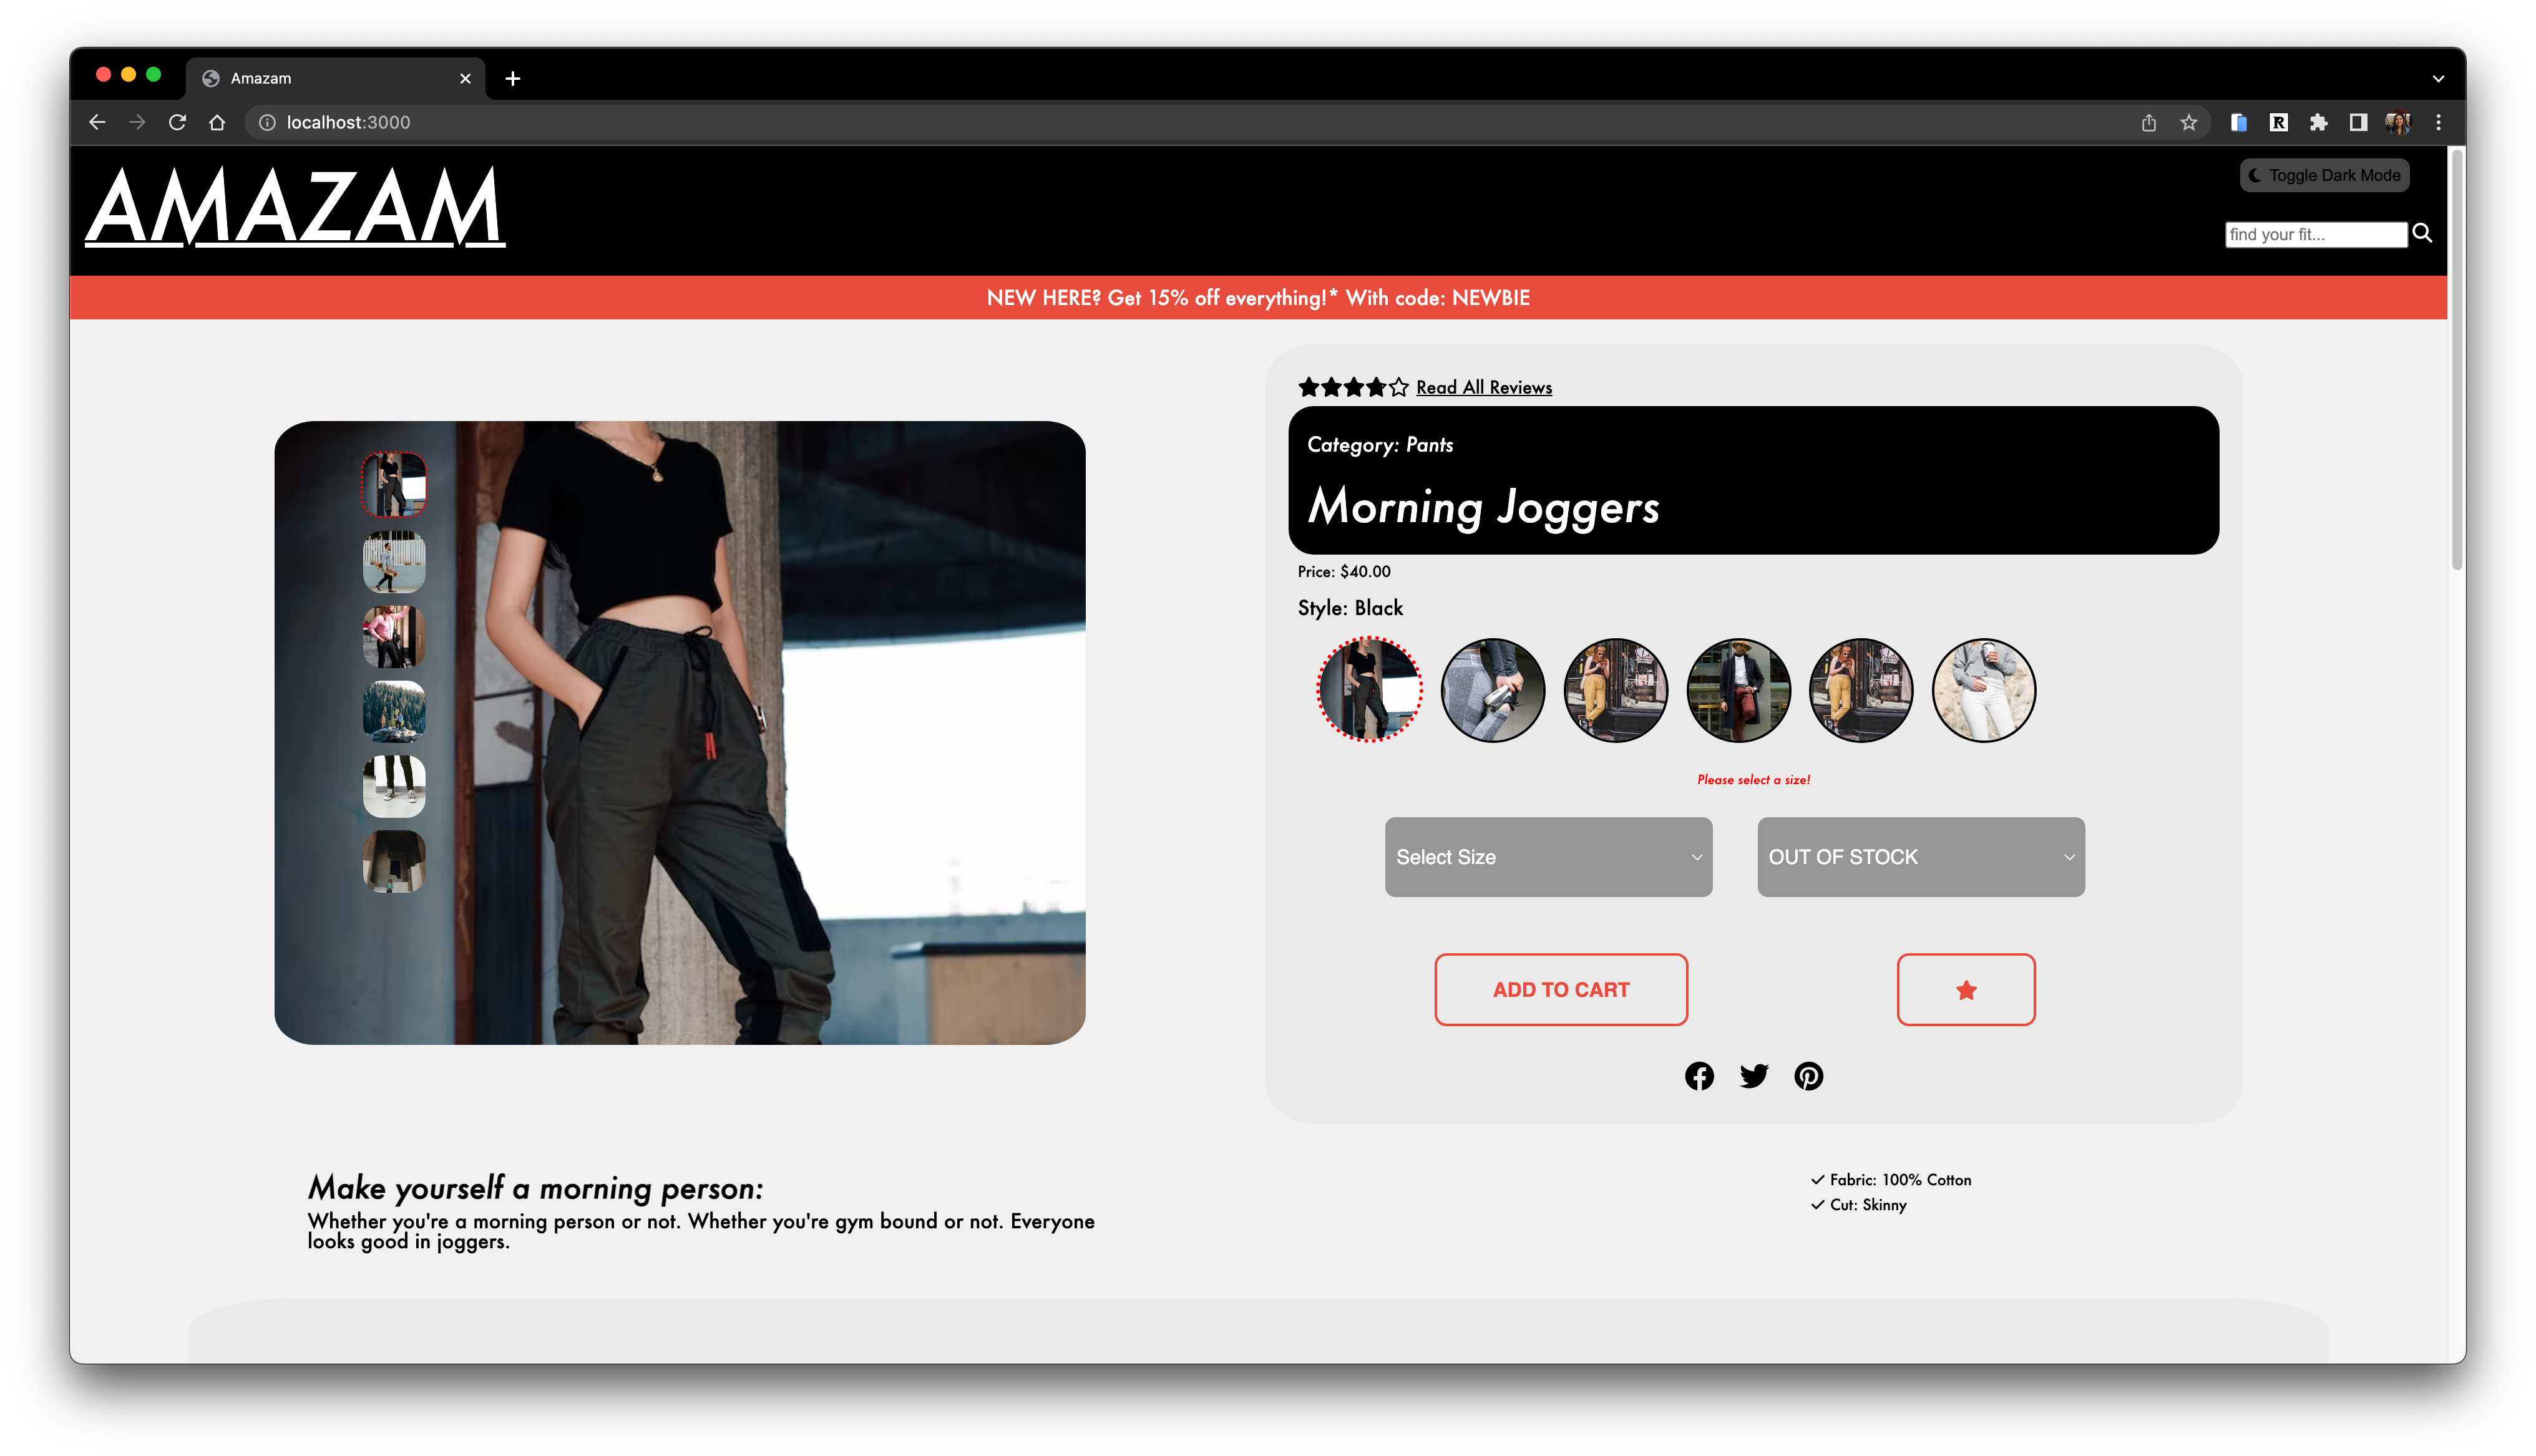Pin the product using Pinterest icon

[1808, 1076]
